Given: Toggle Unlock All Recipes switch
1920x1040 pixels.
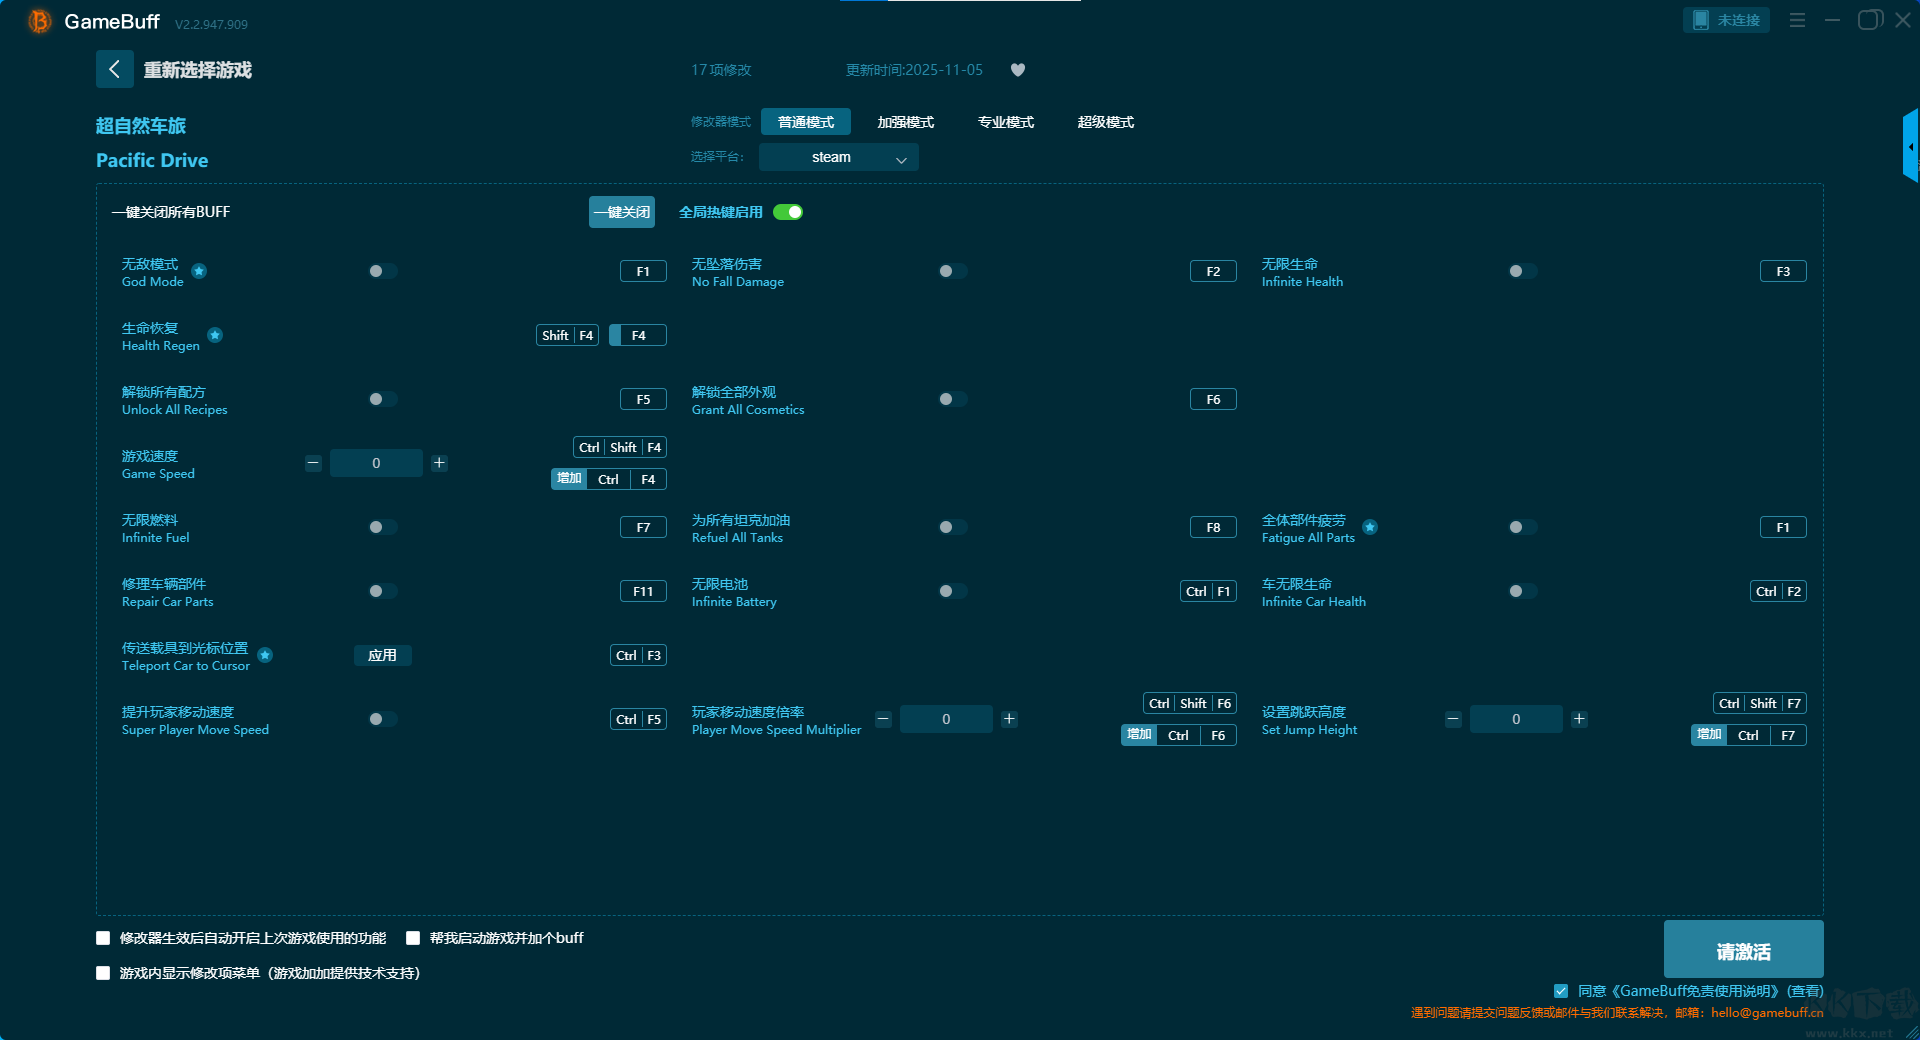Looking at the screenshot, I should pos(383,399).
